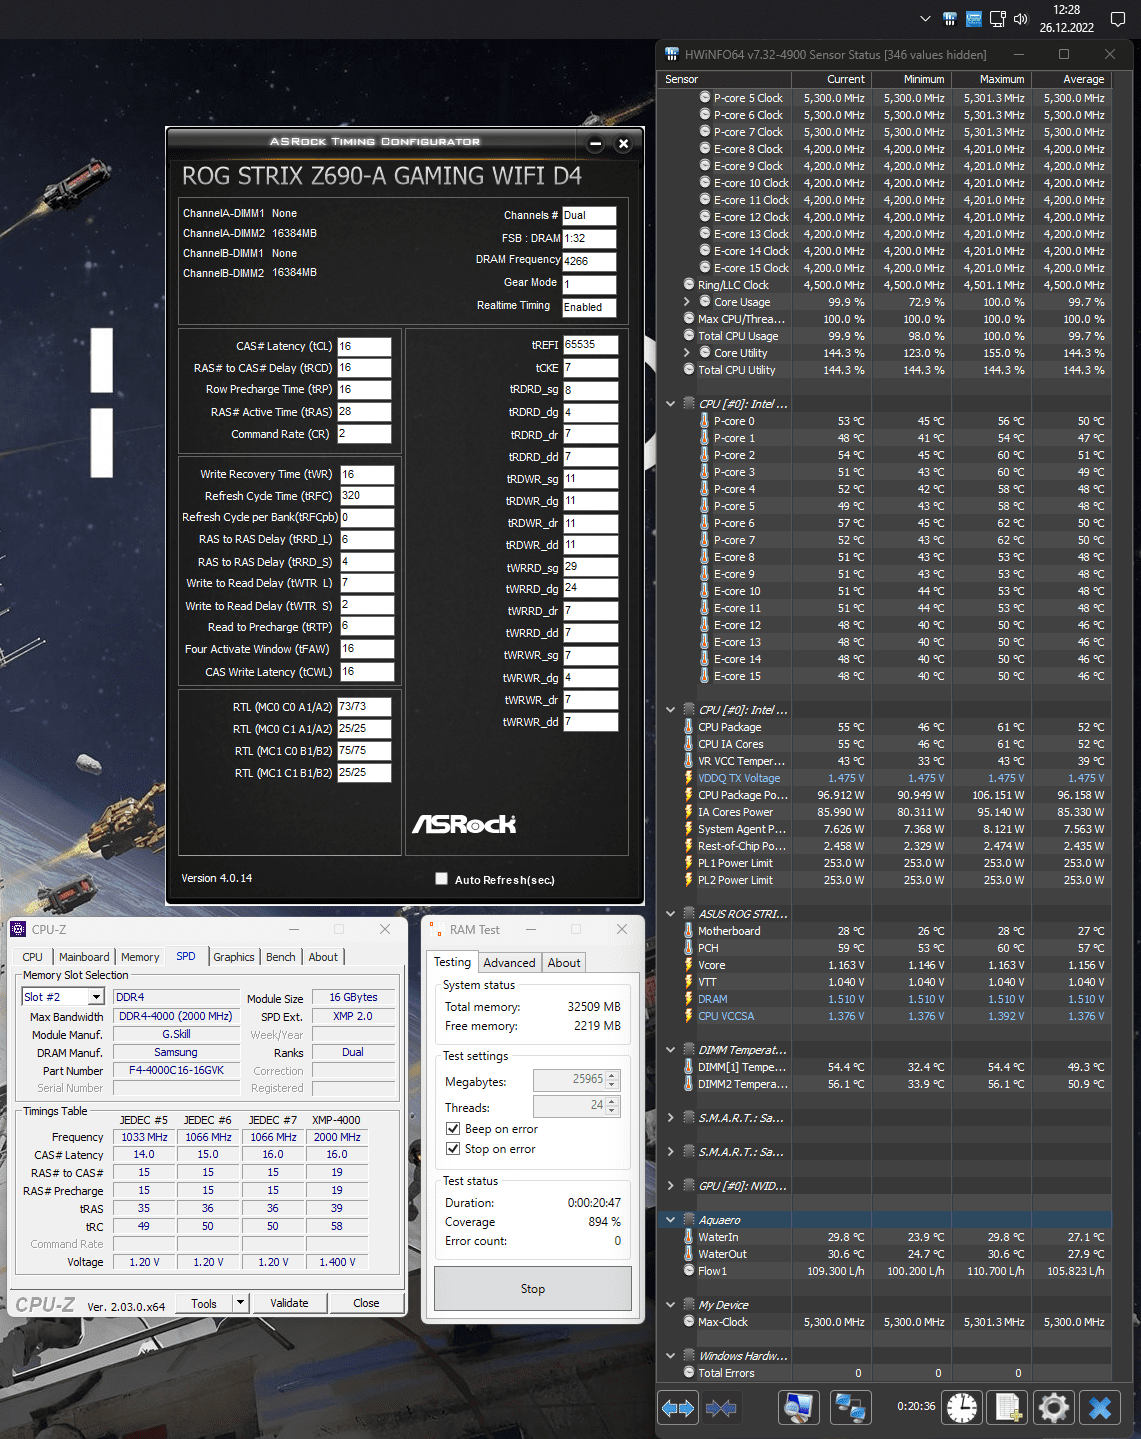The width and height of the screenshot is (1141, 1439).
Task: Click Total Errors sensor icon
Action: tap(689, 1373)
